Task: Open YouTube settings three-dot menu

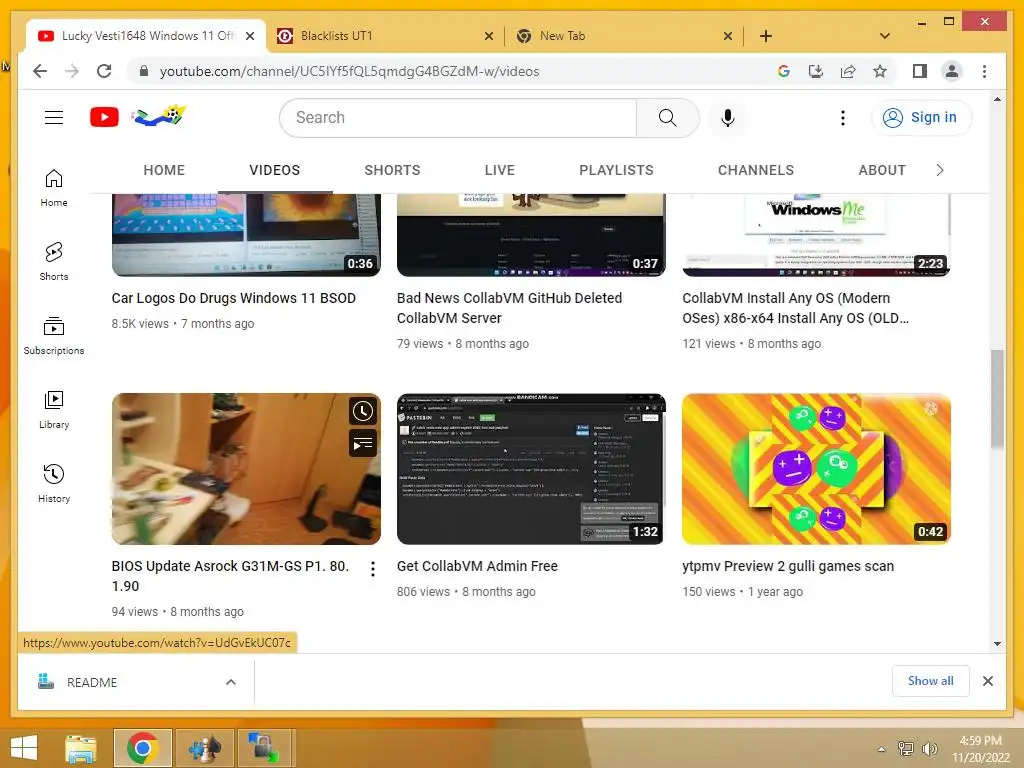Action: (842, 118)
